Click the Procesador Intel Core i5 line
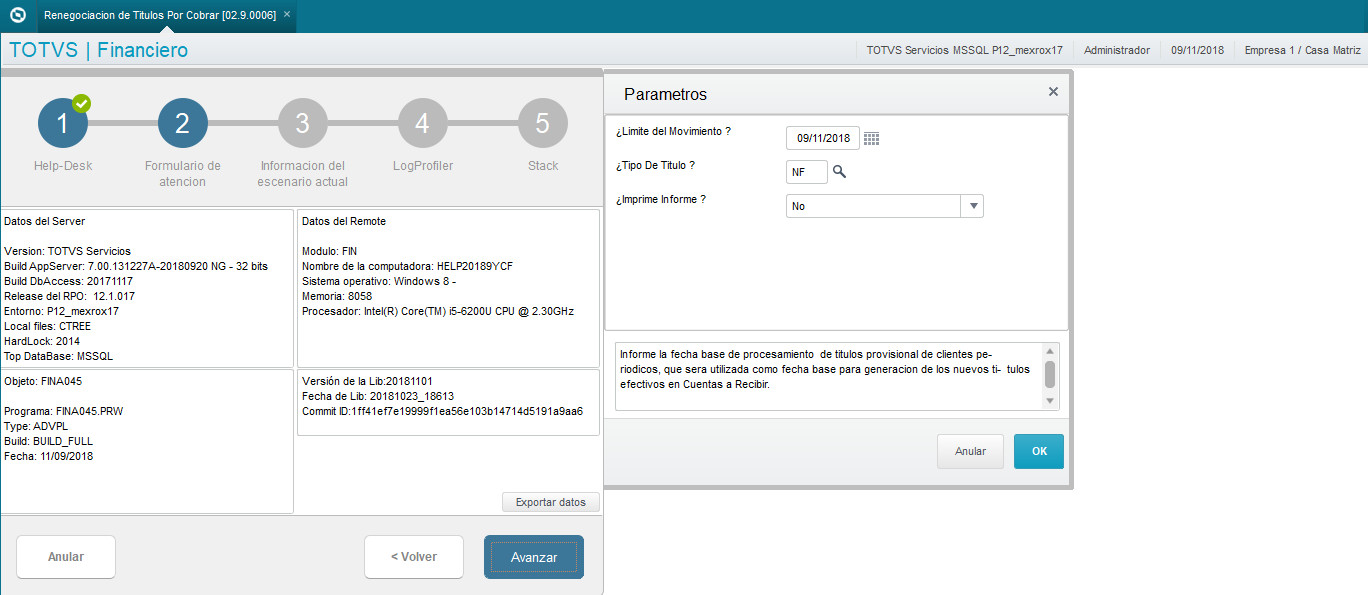 (437, 311)
